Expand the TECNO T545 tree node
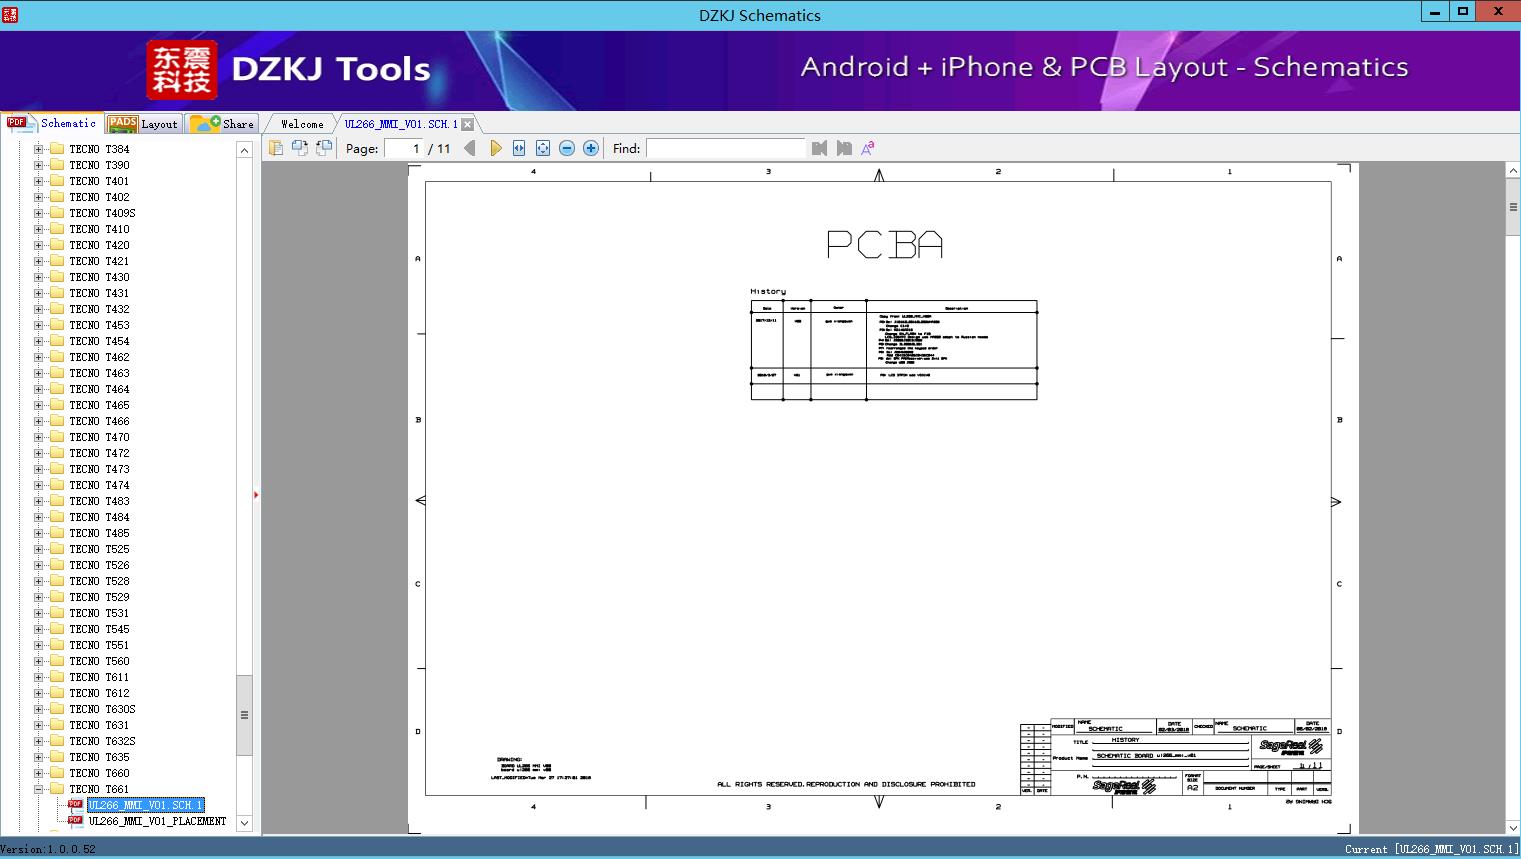The width and height of the screenshot is (1521, 859). coord(38,629)
